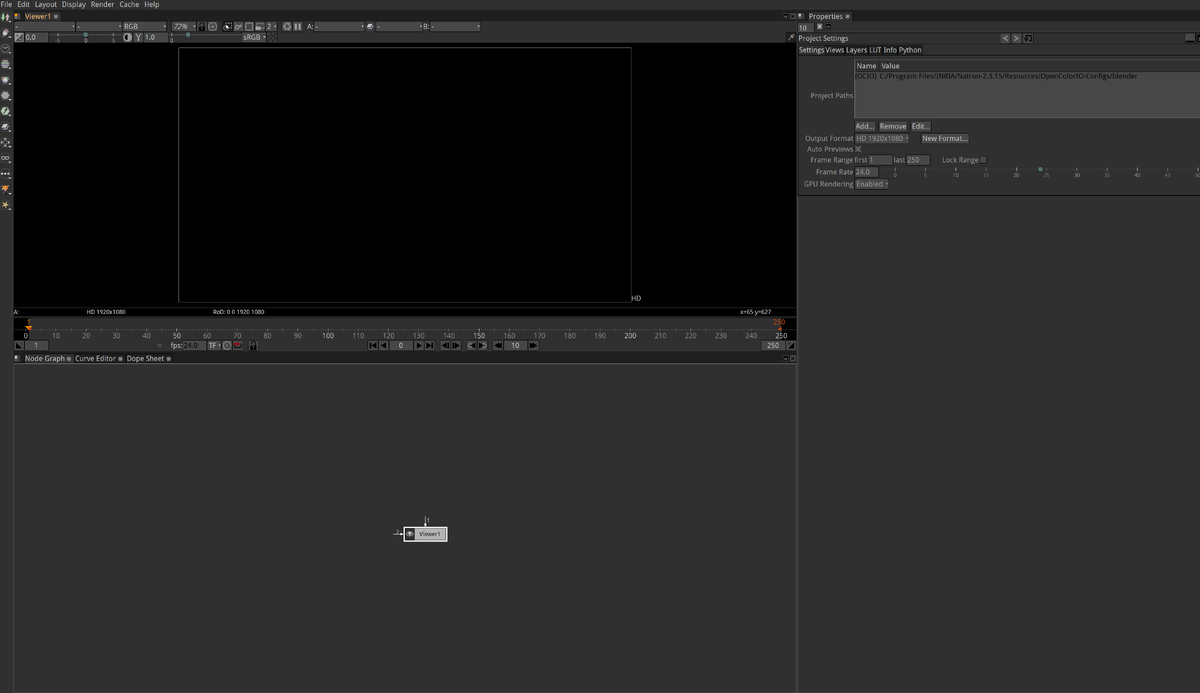Open the Cache menu
This screenshot has height=693, width=1200.
click(x=130, y=4)
